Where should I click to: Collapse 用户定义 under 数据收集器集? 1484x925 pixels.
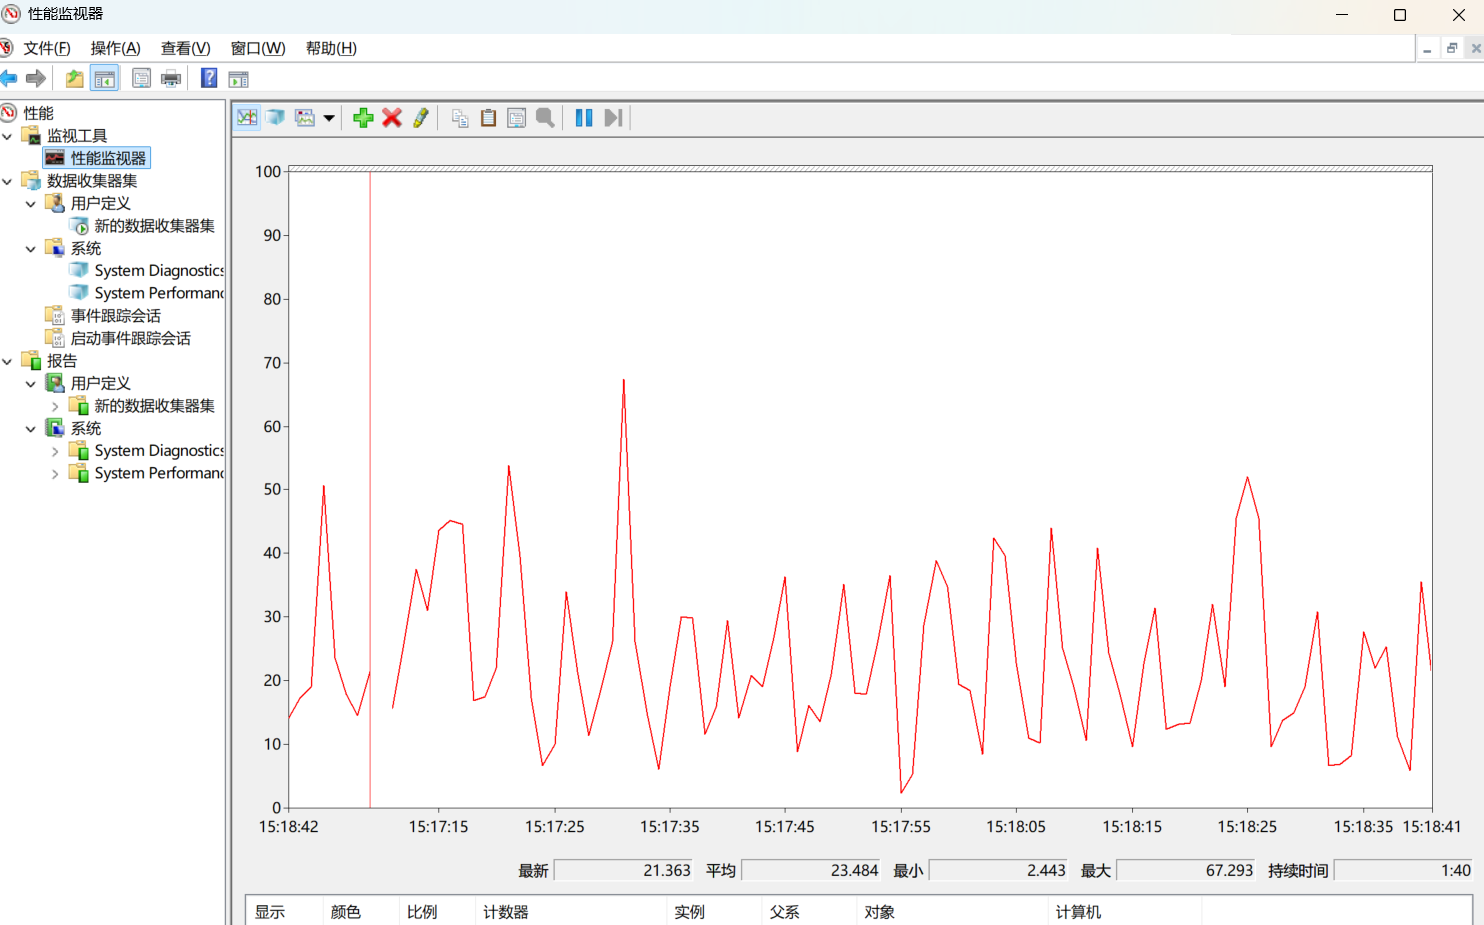pos(31,204)
